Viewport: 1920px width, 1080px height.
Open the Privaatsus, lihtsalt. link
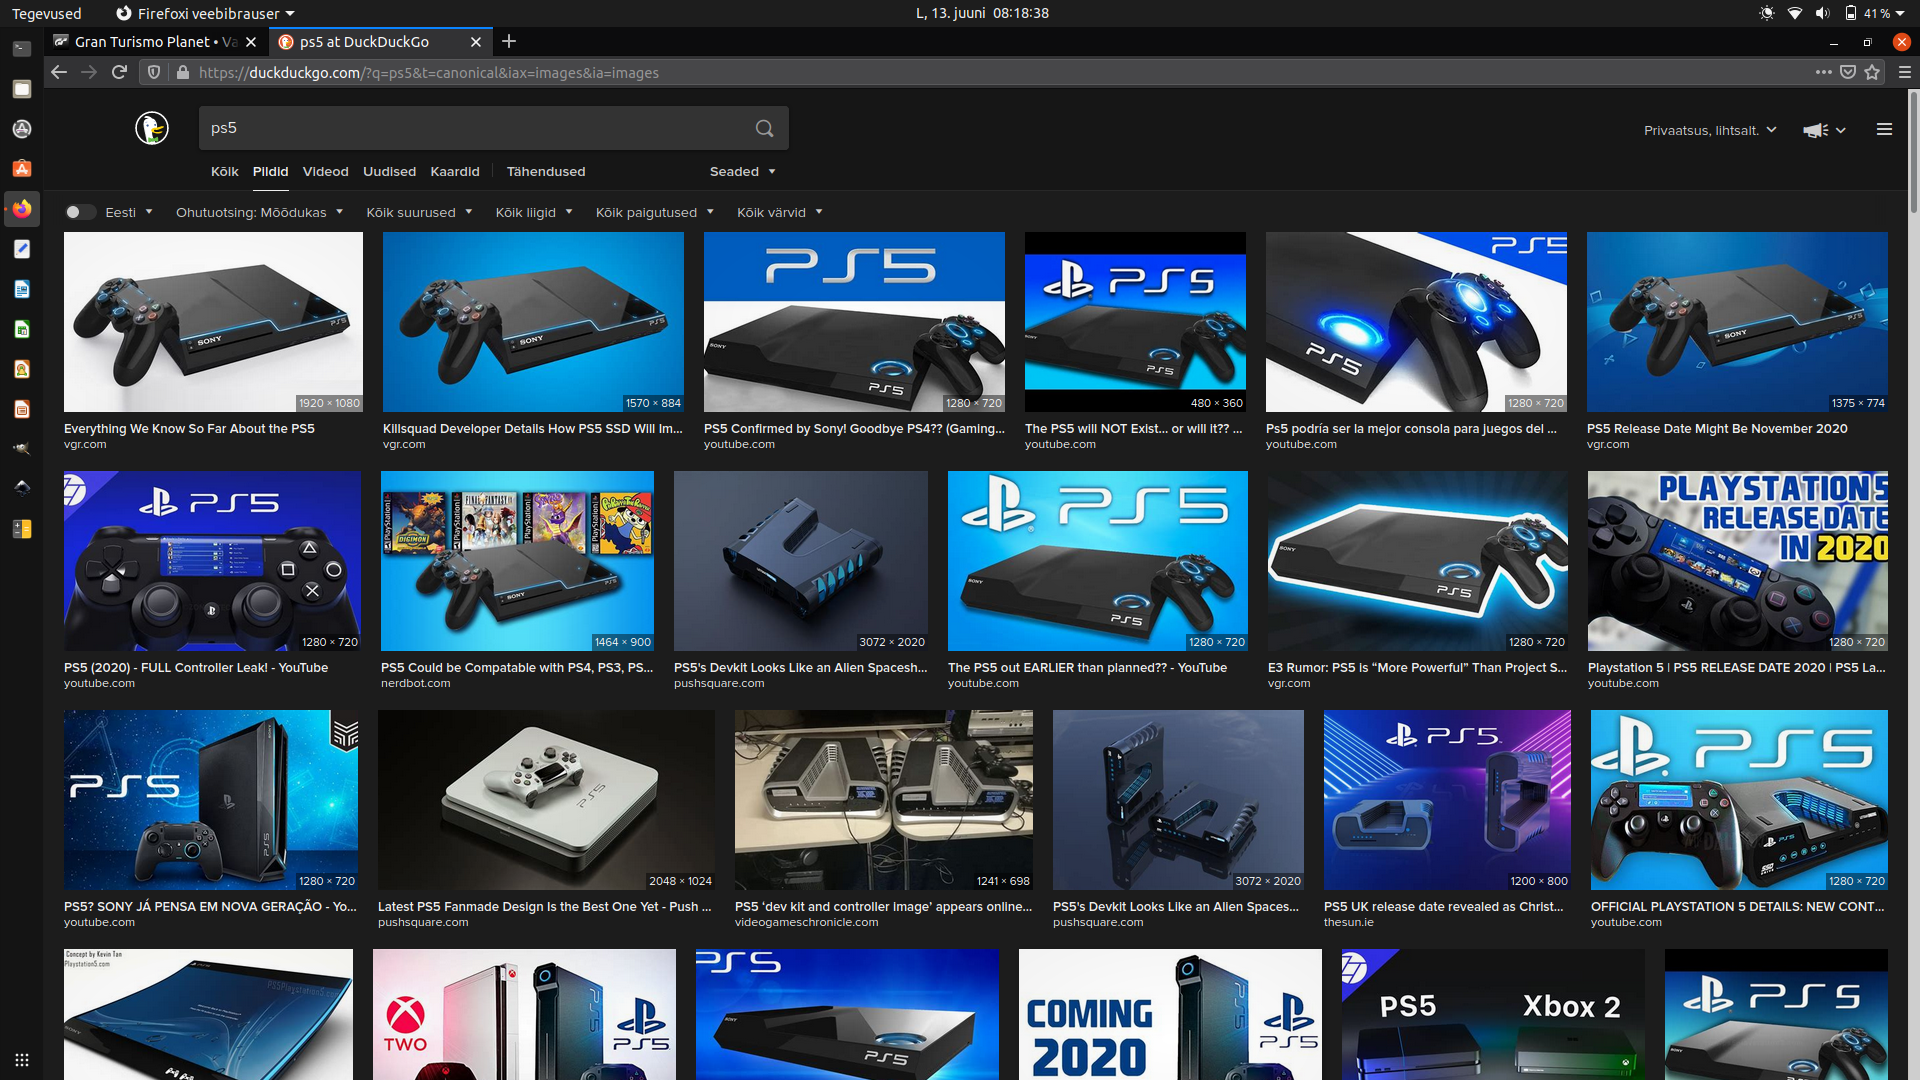tap(1709, 130)
